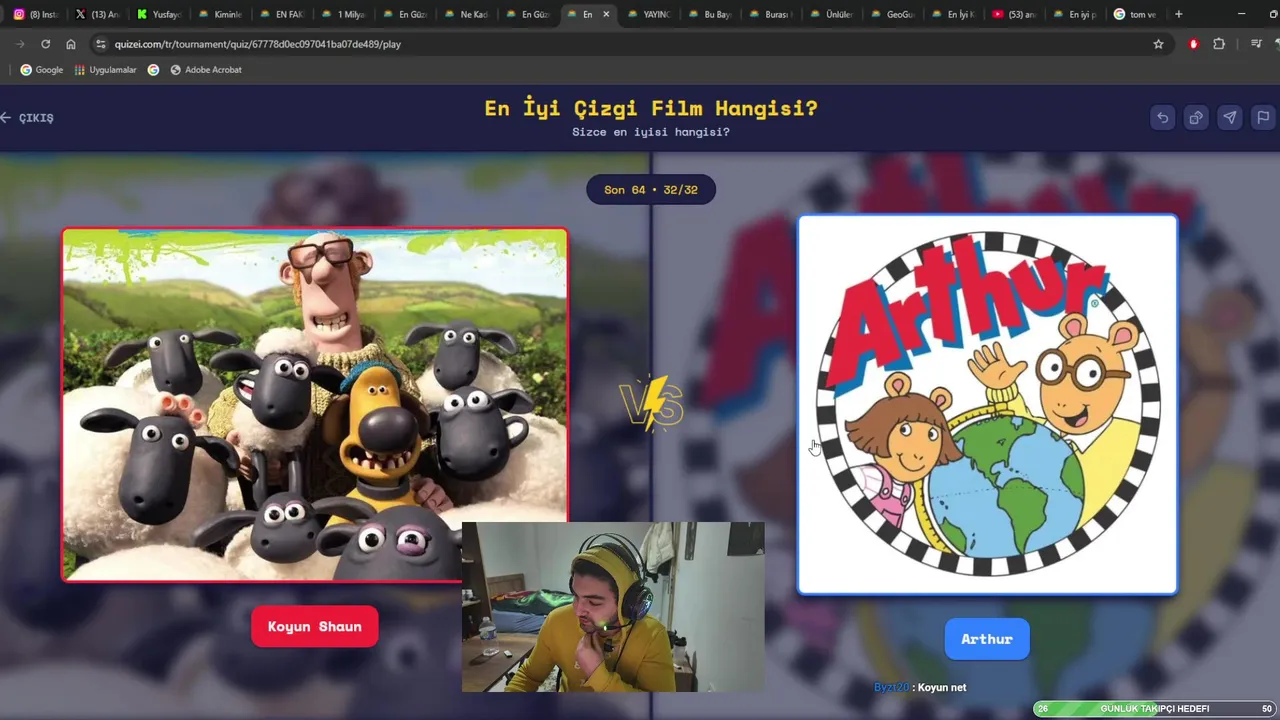The width and height of the screenshot is (1280, 720).
Task: Select the Arthur logo picture card
Action: (987, 405)
